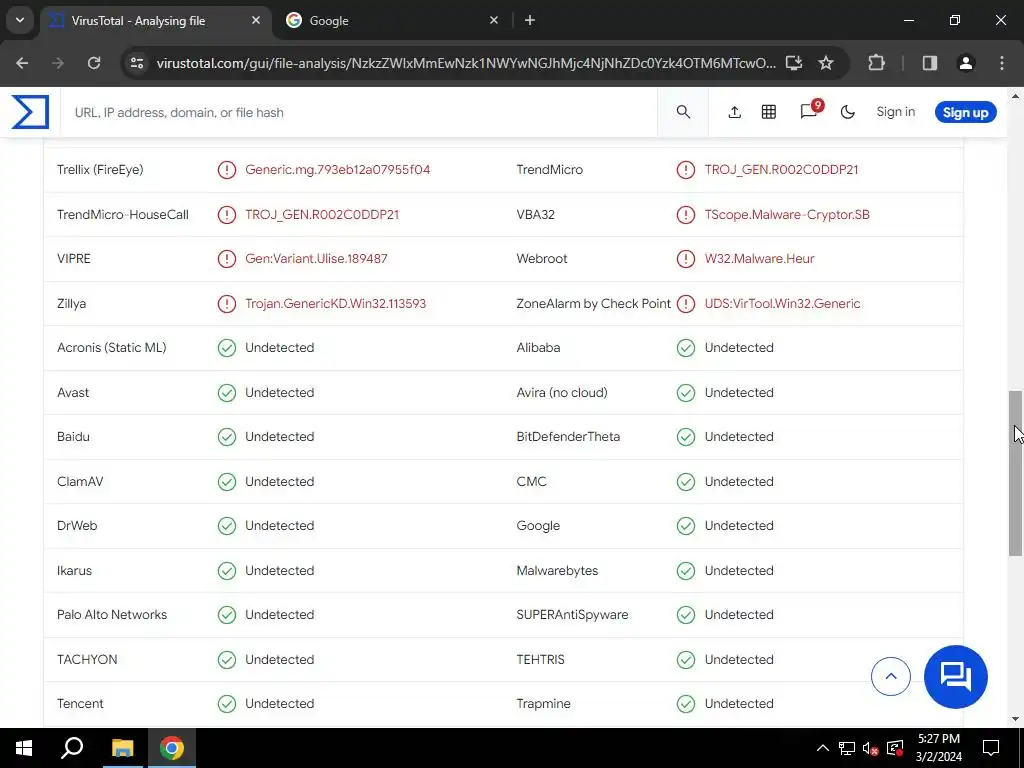Switch to the Google tab

tap(392, 20)
